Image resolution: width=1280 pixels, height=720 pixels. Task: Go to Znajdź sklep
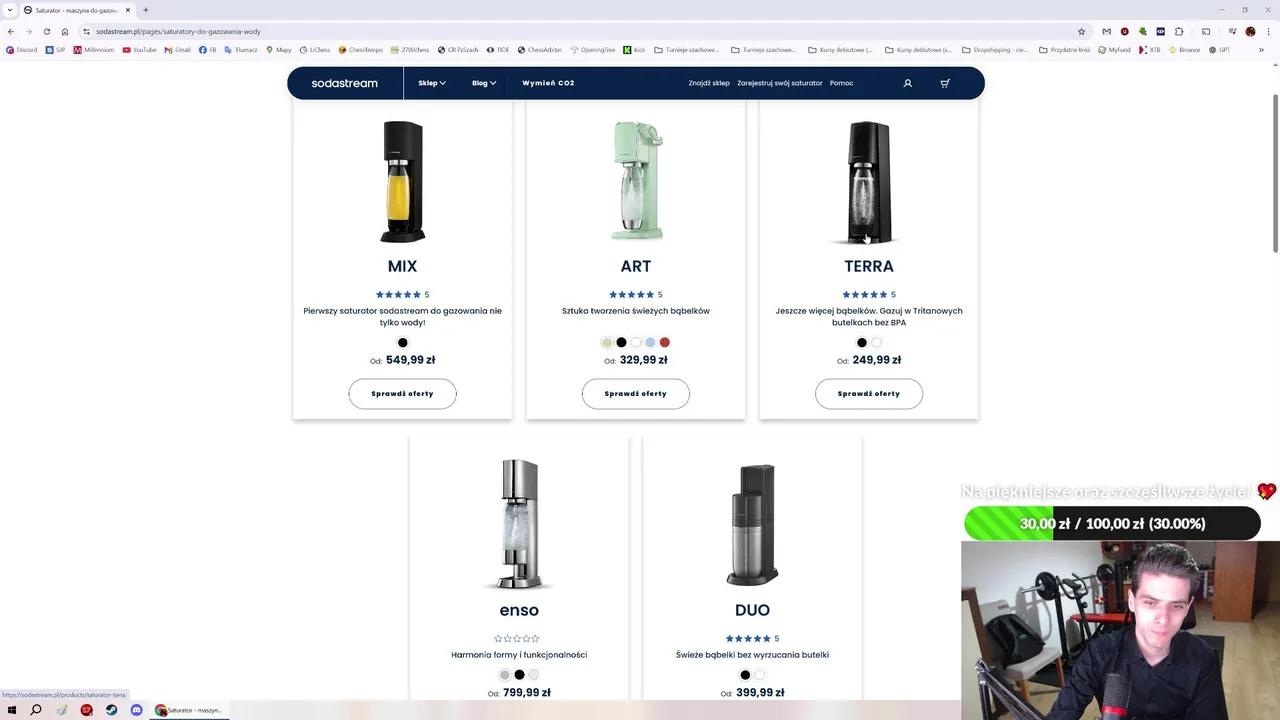click(709, 83)
